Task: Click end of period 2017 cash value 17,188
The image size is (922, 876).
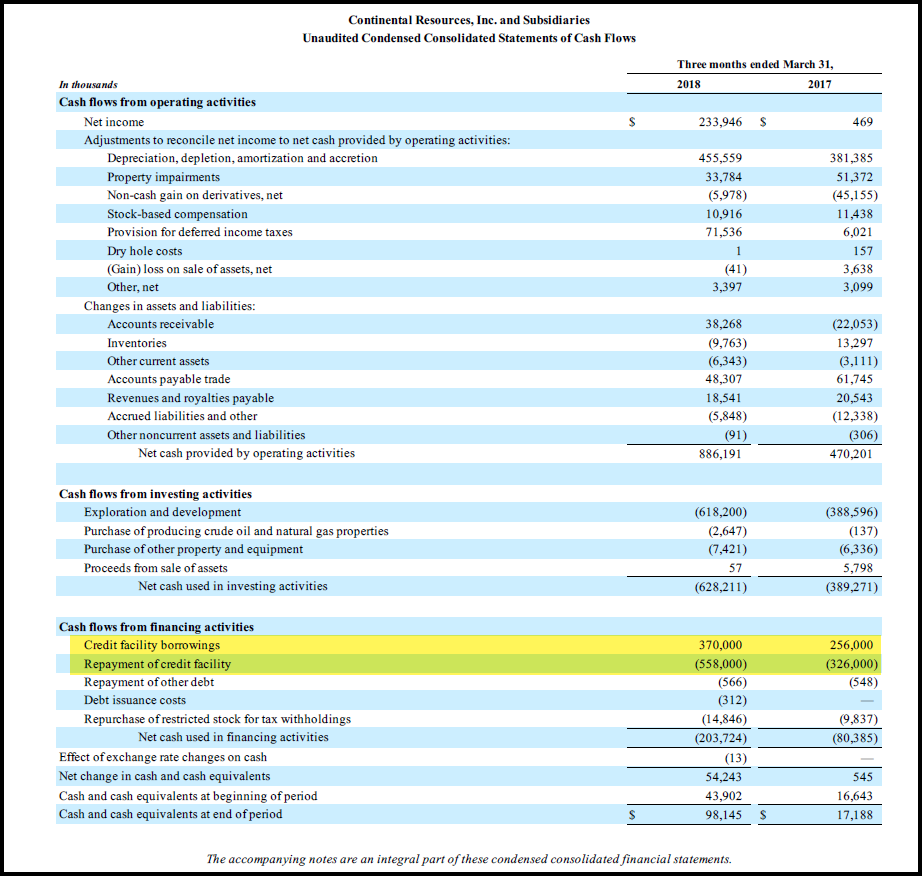Action: point(855,815)
